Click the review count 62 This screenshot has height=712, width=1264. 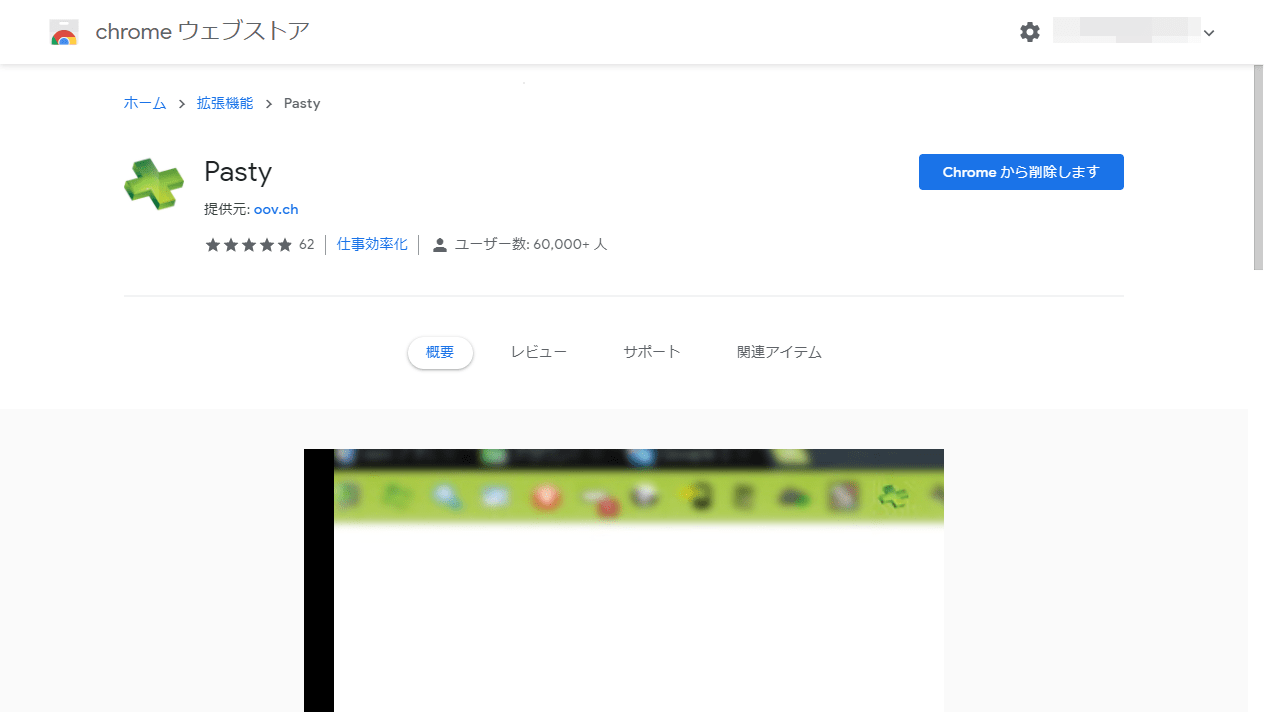click(x=306, y=245)
